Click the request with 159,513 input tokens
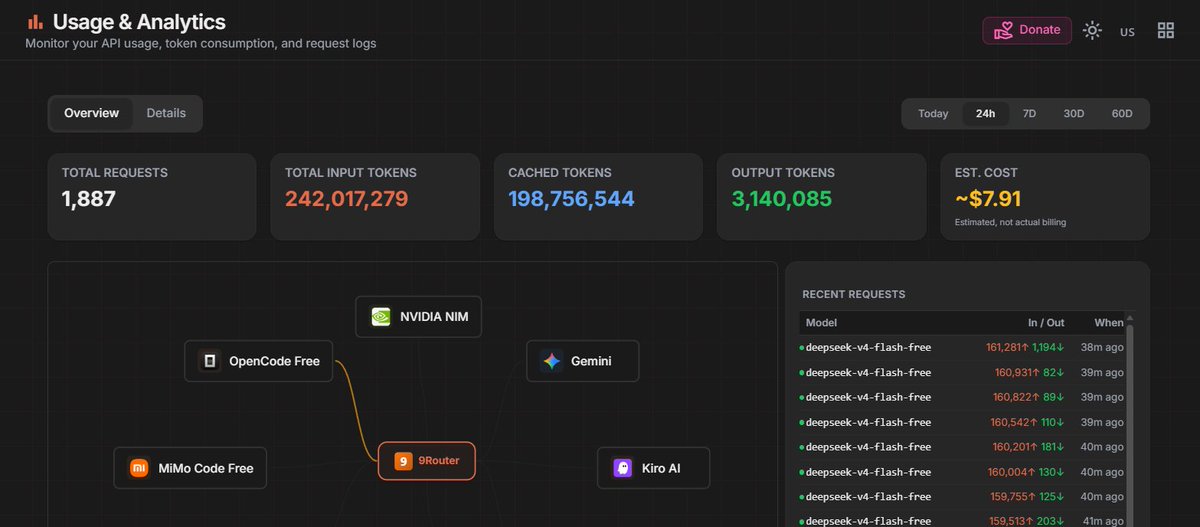Screen dimensions: 1200x527 (963, 519)
